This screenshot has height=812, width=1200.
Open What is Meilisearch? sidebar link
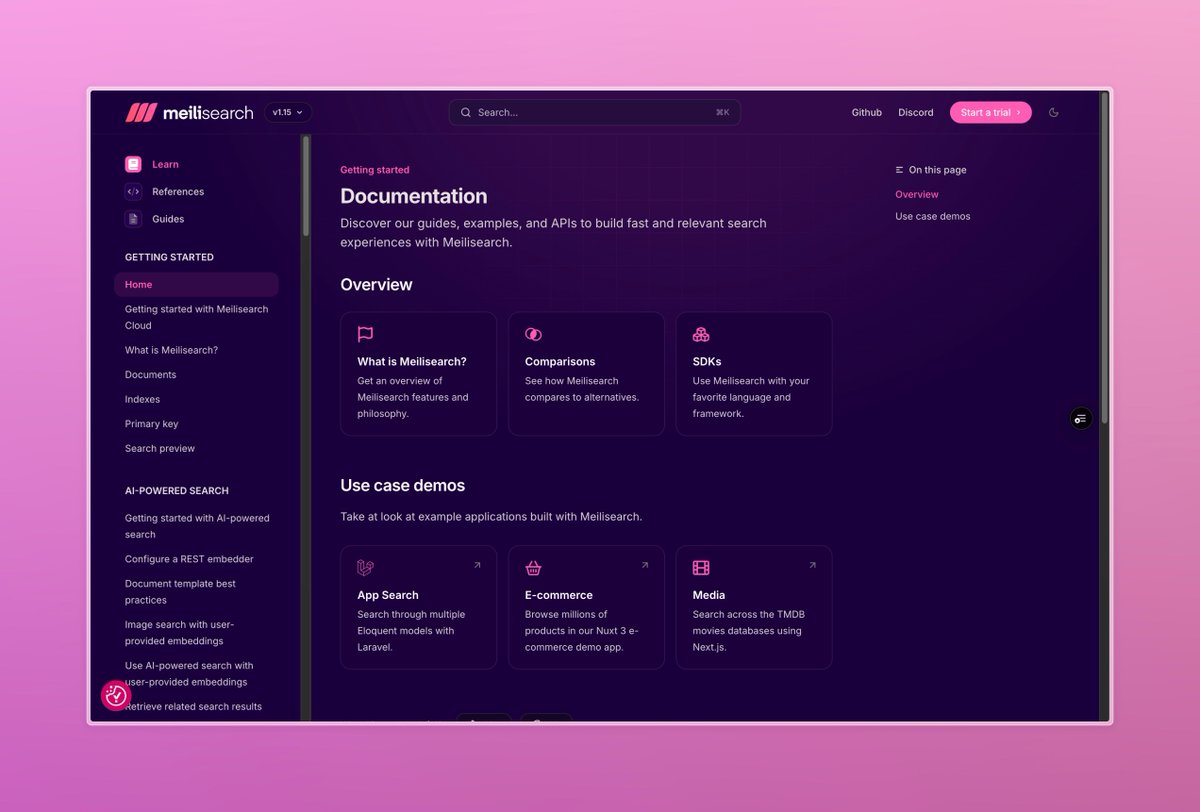pyautogui.click(x=171, y=350)
